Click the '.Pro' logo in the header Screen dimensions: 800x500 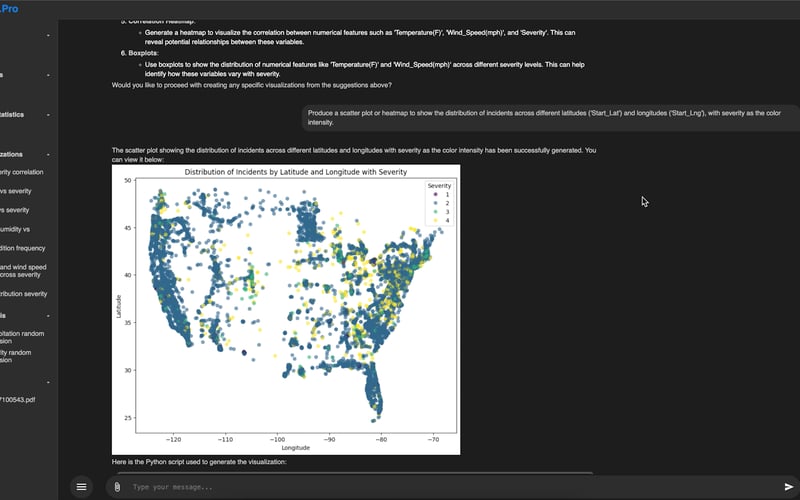[x=9, y=9]
